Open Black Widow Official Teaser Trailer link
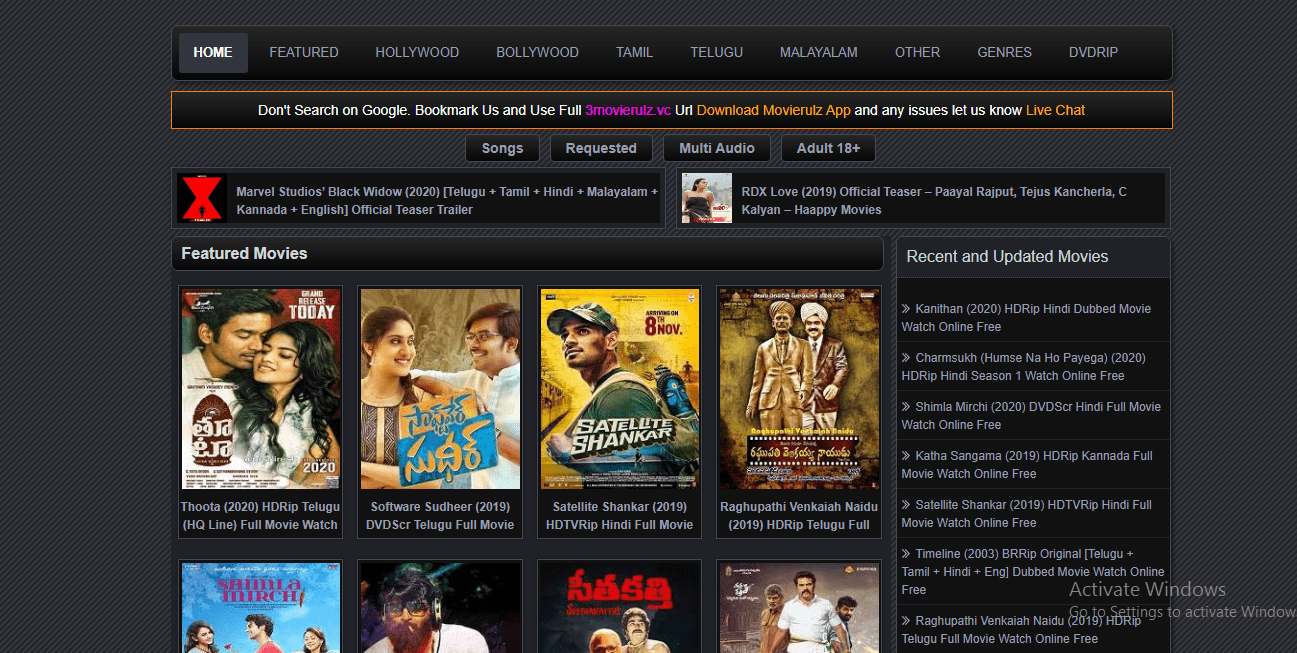The image size is (1297, 653). [447, 200]
